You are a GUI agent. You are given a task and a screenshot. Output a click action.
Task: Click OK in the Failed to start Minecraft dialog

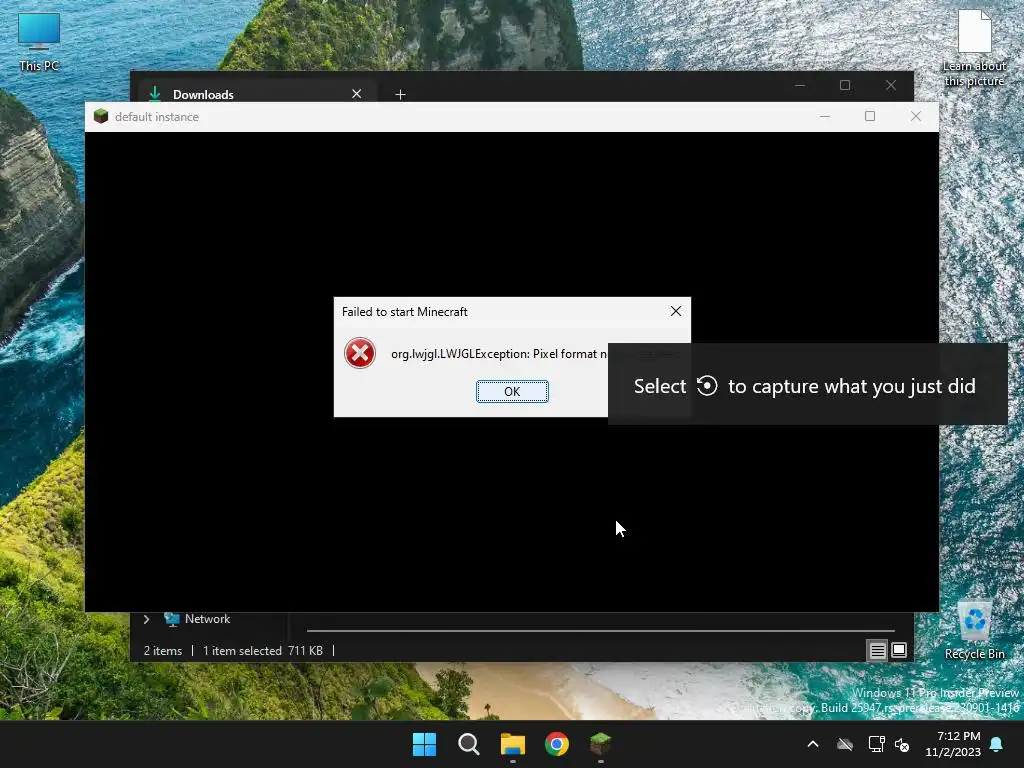click(x=512, y=391)
